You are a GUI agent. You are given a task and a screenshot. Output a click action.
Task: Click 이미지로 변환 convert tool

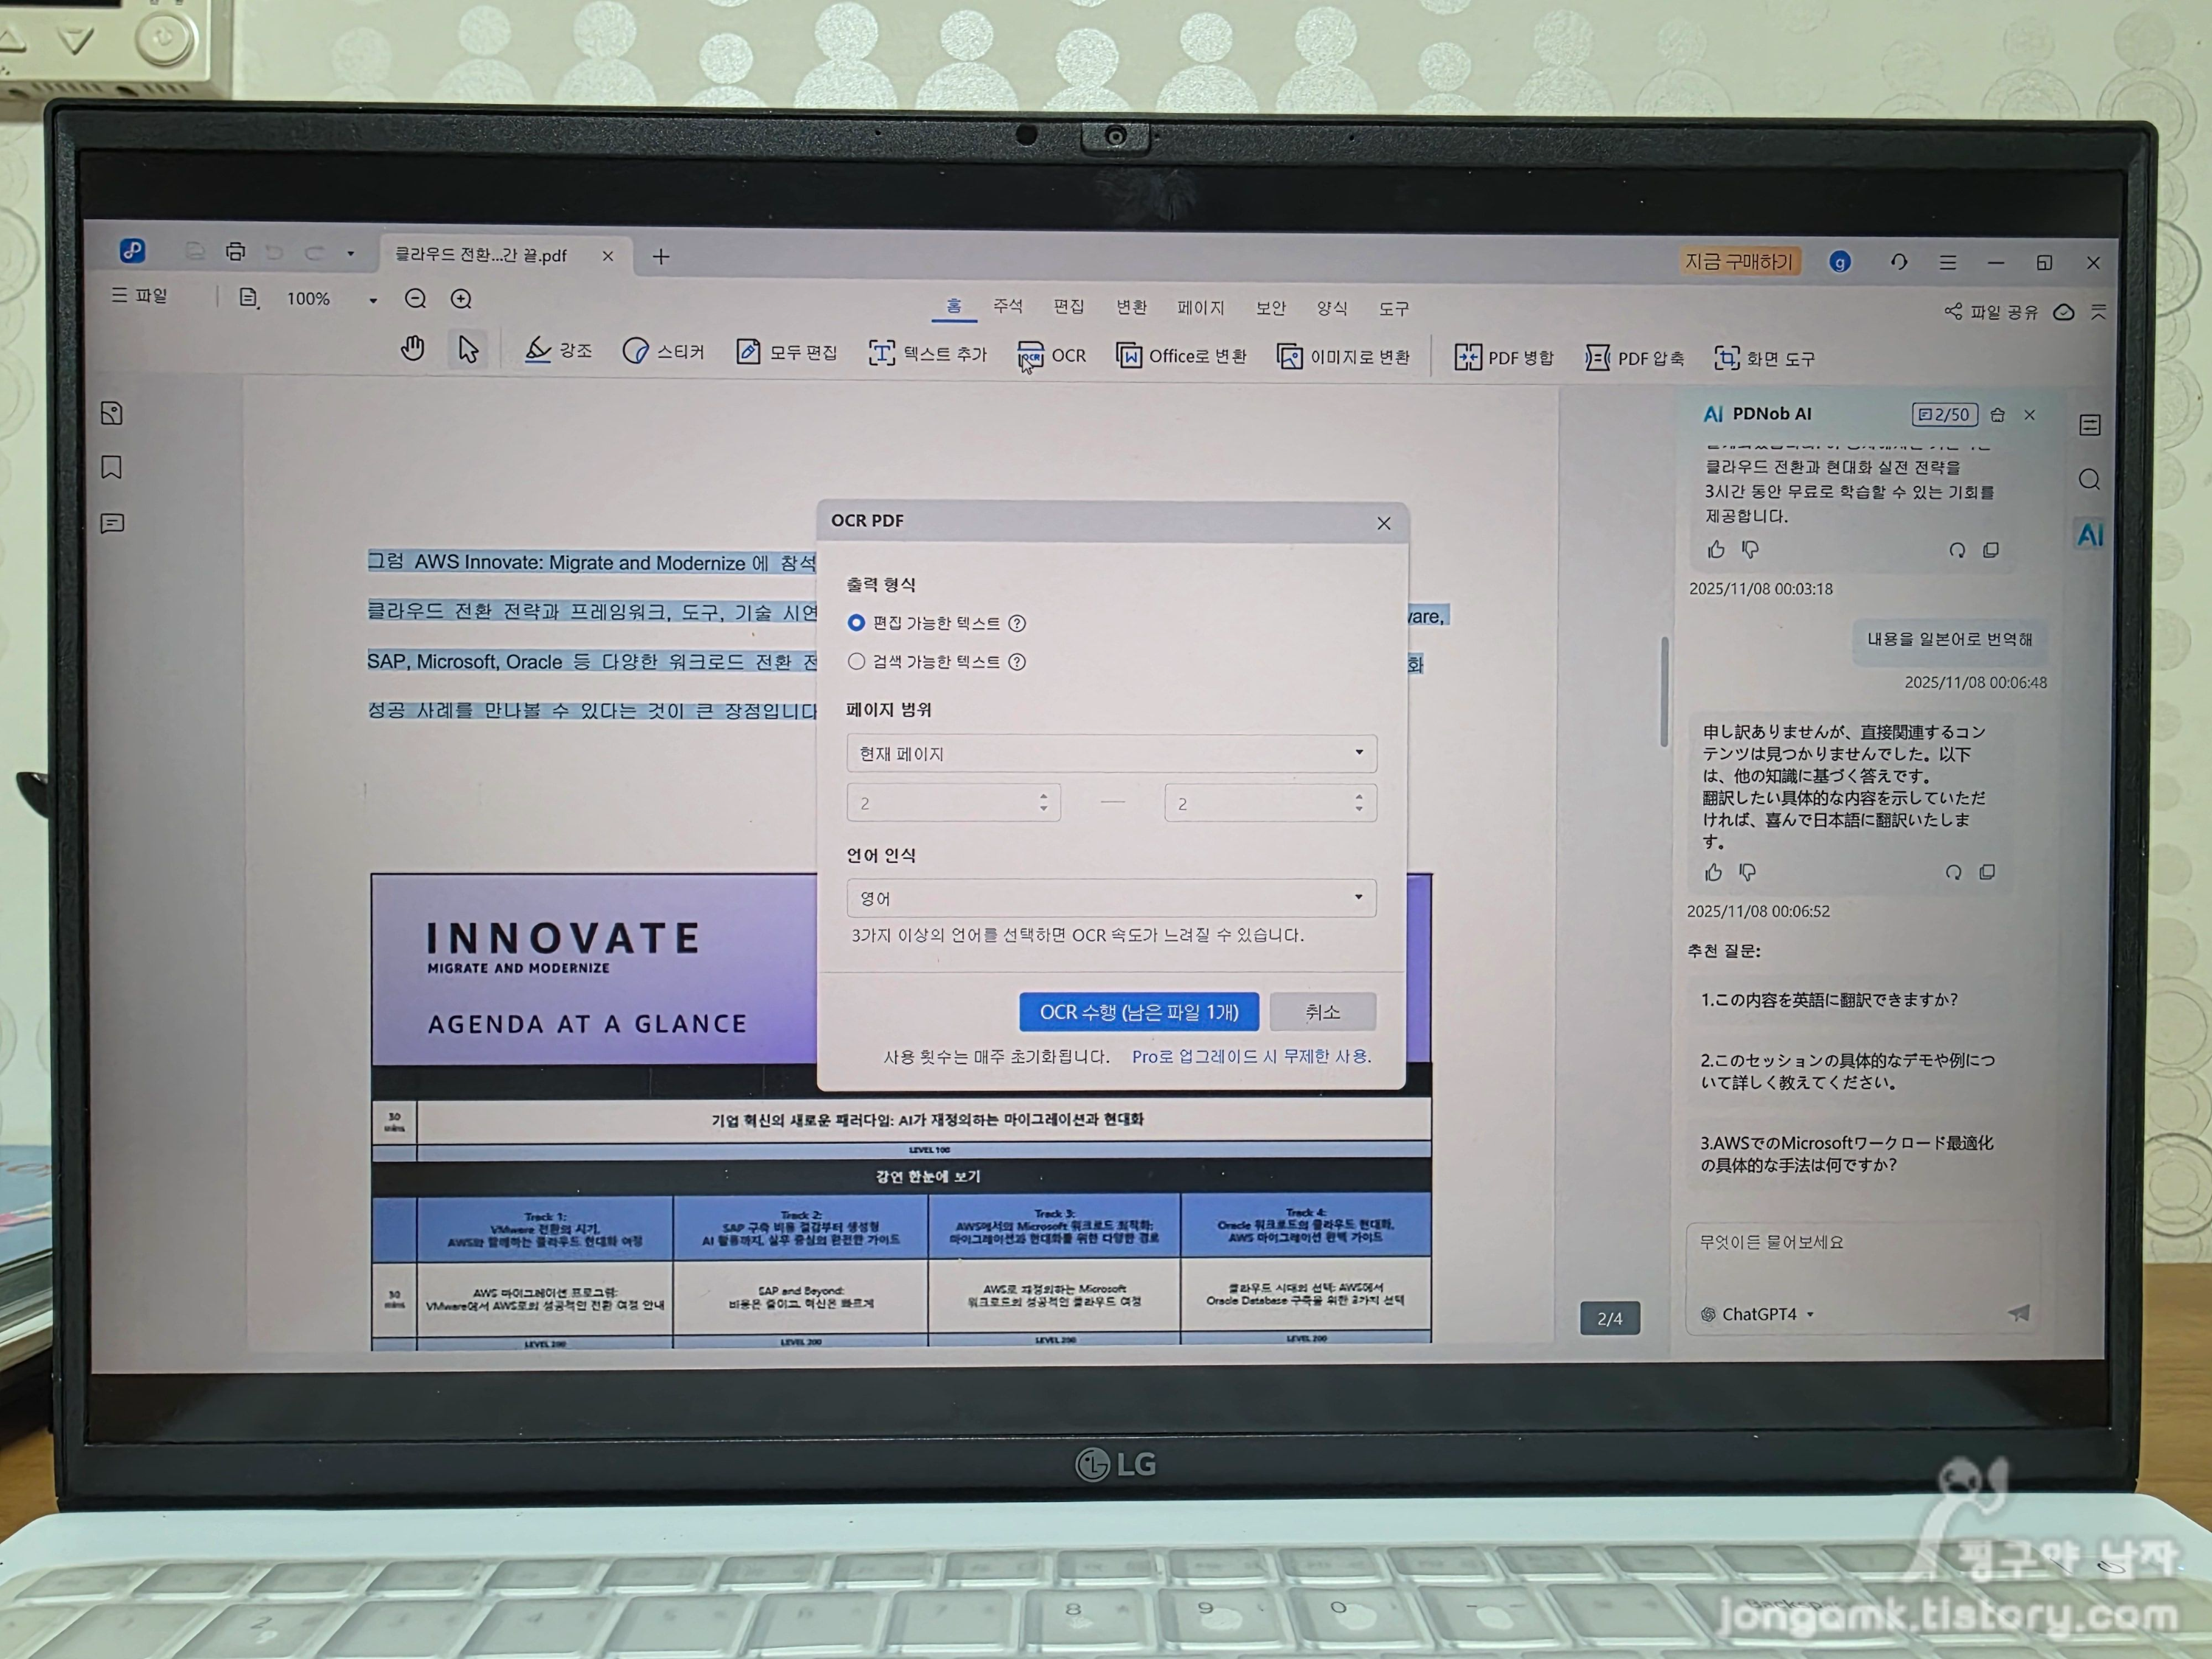point(1343,357)
